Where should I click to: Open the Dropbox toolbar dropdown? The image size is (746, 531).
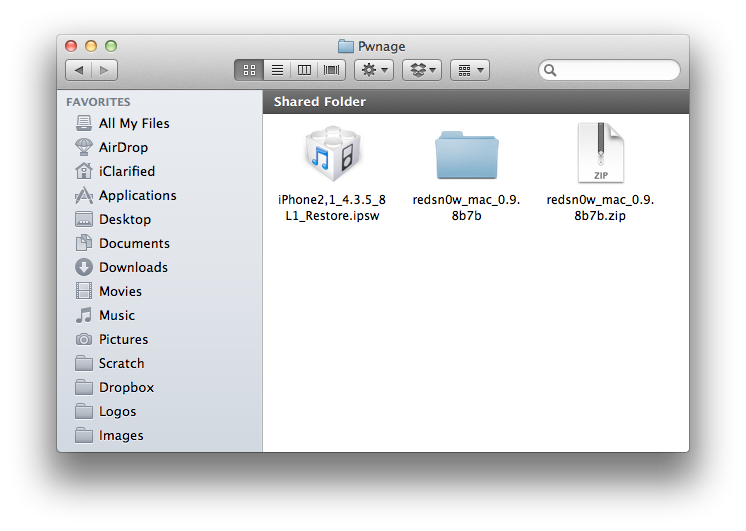click(422, 70)
